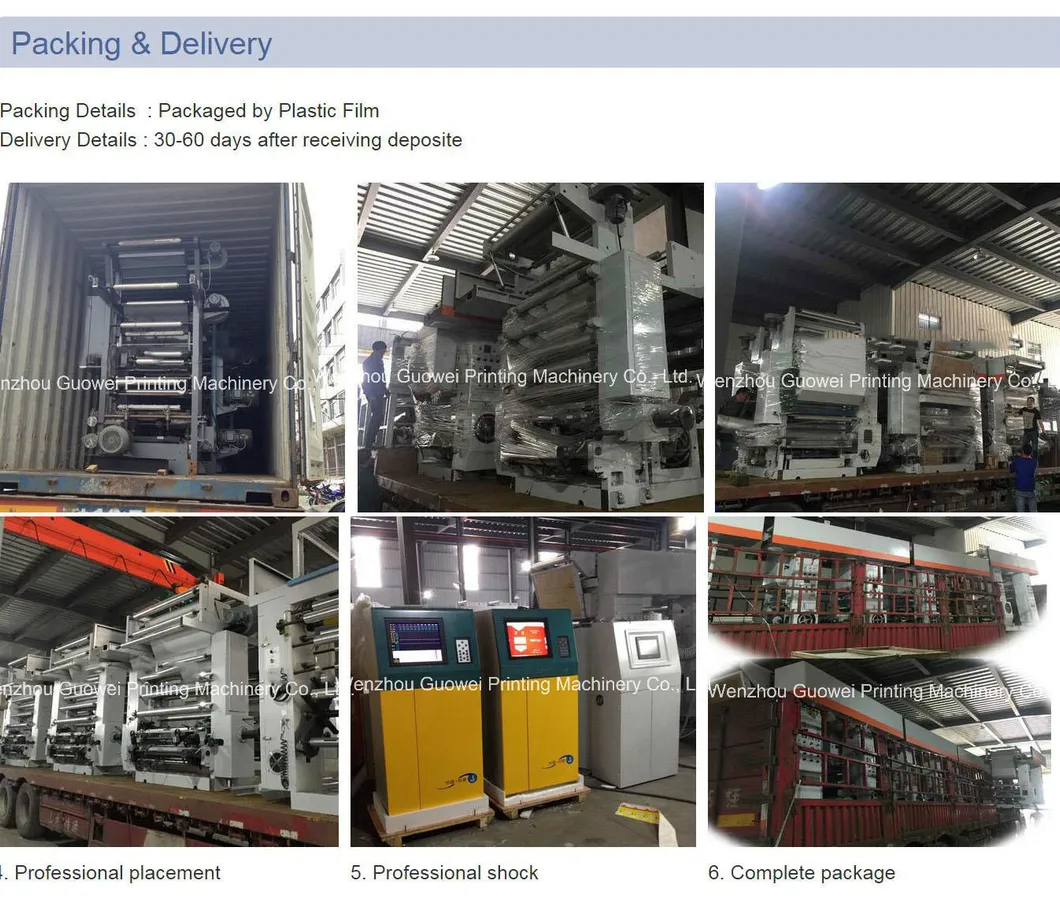
Task: Click the white control cabinet with screen
Action: tap(635, 703)
